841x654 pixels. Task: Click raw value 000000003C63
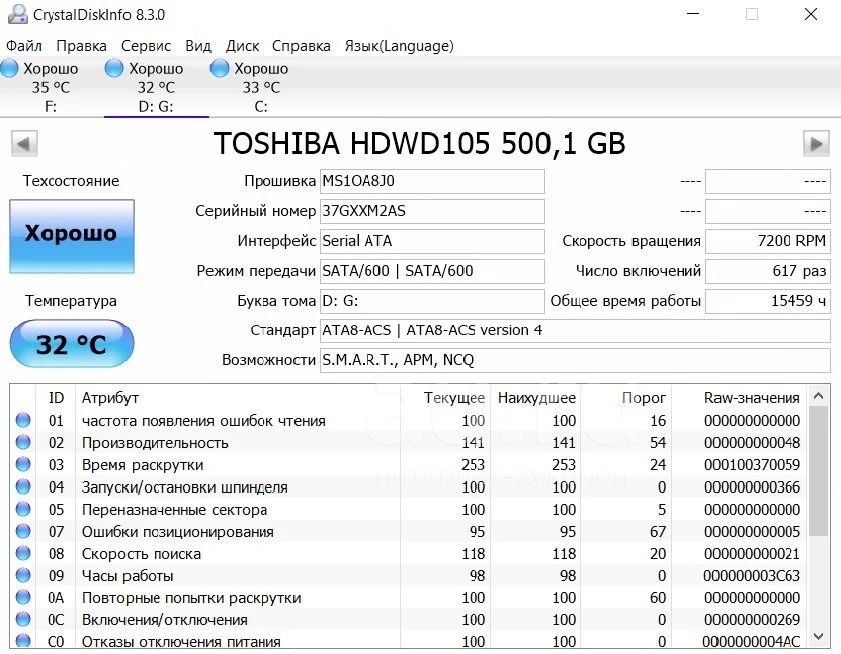(752, 576)
